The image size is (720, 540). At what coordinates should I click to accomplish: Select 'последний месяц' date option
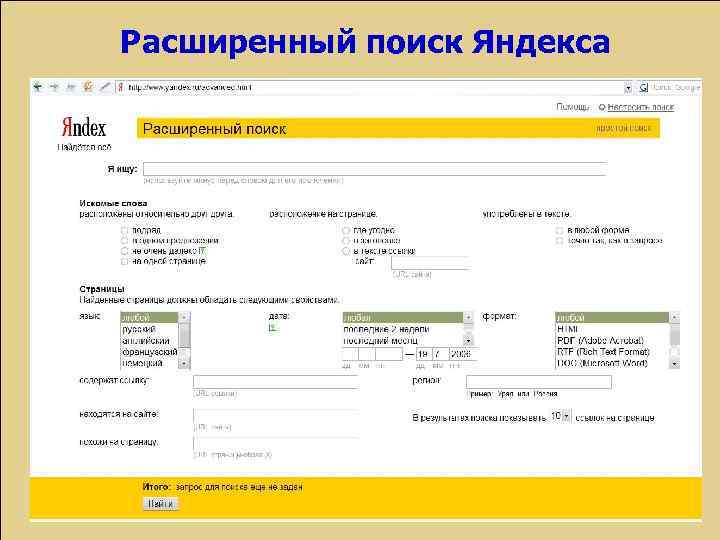(402, 341)
